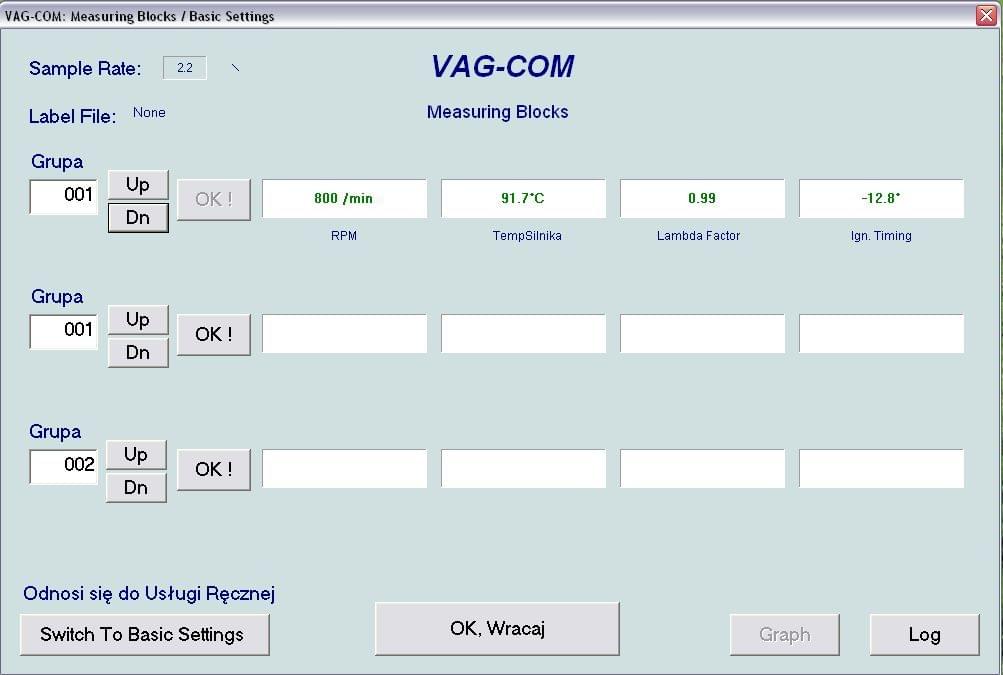This screenshot has height=675, width=1003.
Task: Select the -12.8° ignition timing value
Action: (881, 198)
